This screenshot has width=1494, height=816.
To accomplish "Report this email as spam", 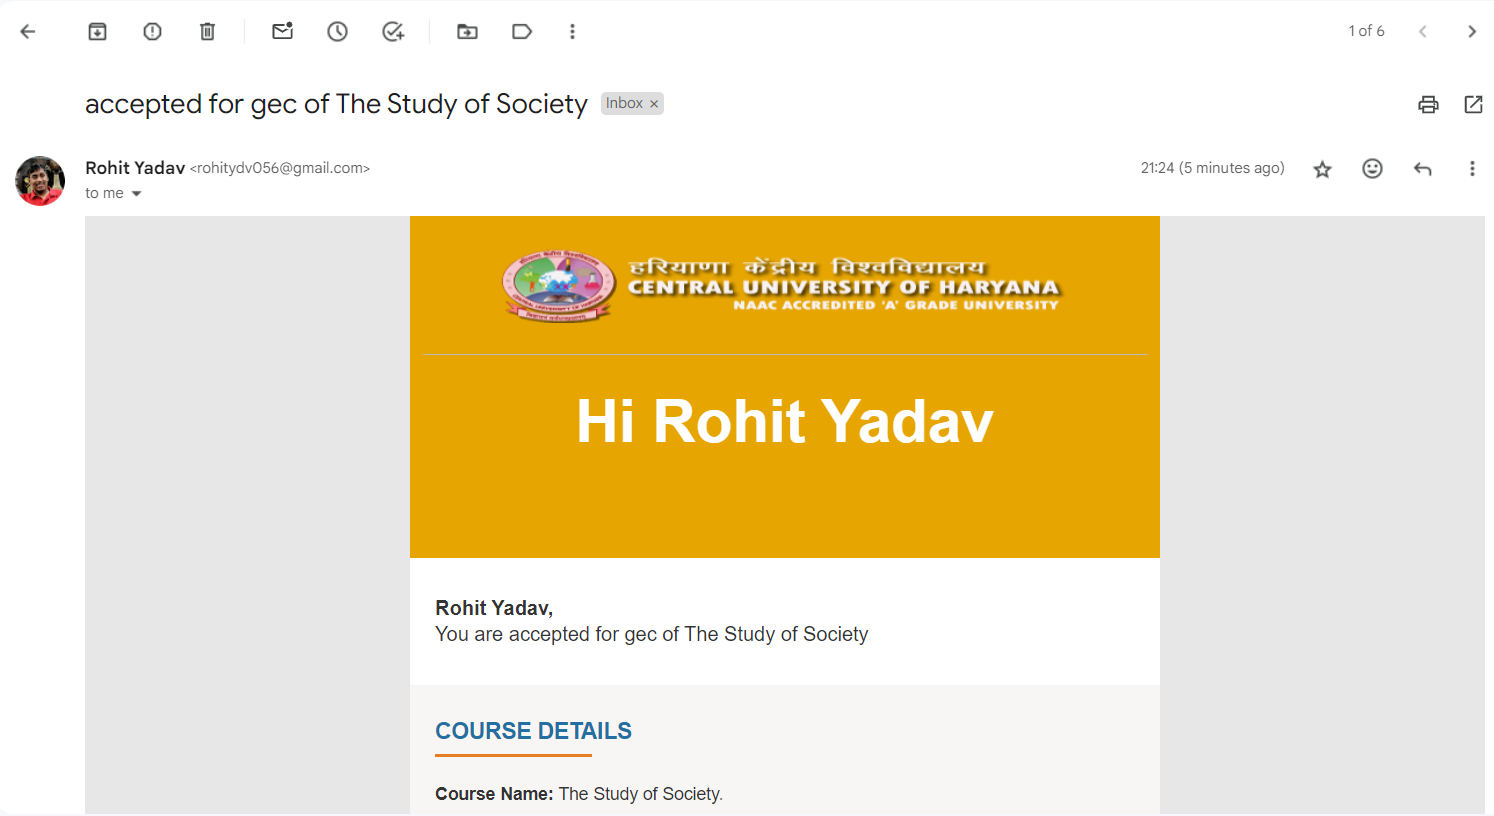I will (x=152, y=32).
